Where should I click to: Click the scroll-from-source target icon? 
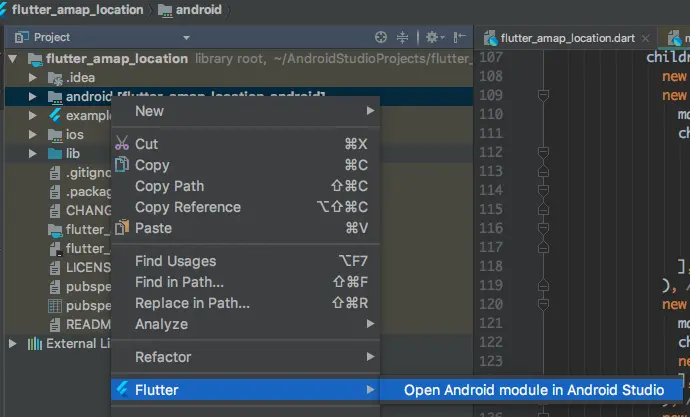tap(381, 37)
